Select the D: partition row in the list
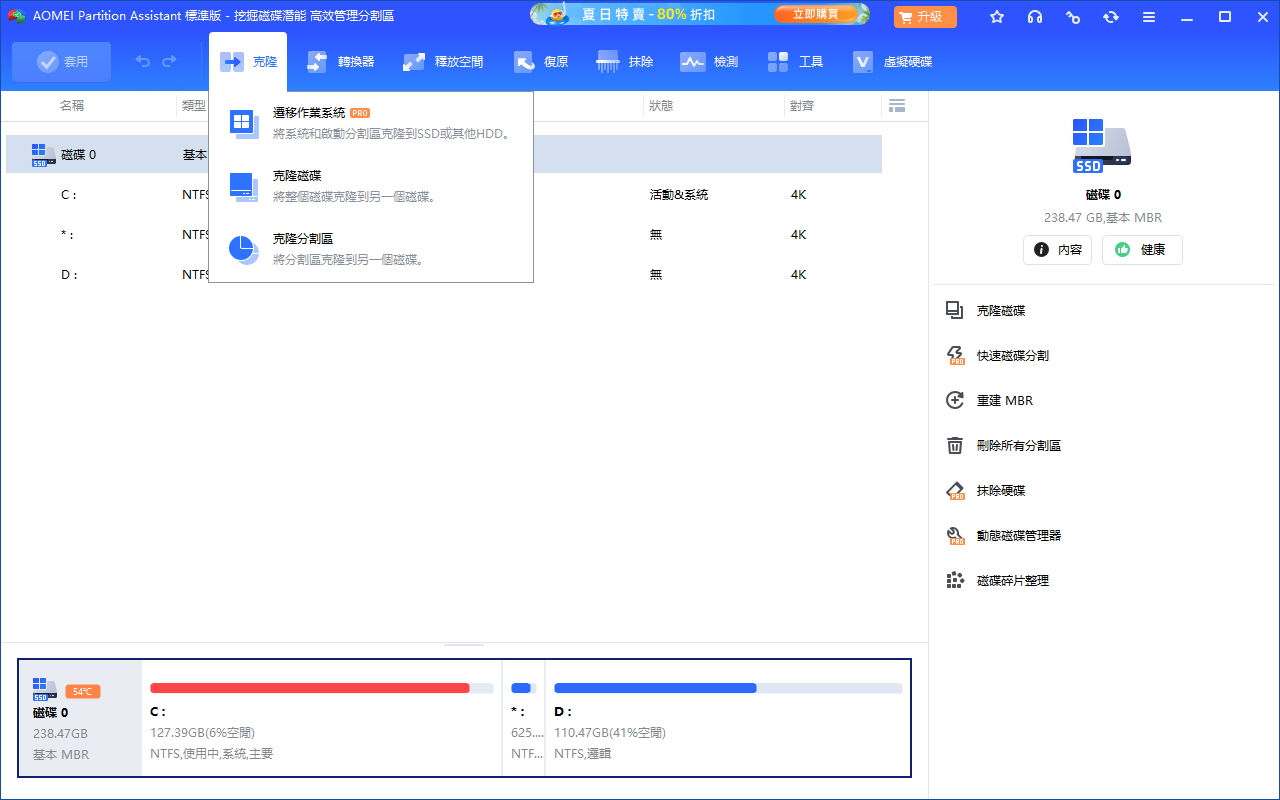 click(x=444, y=275)
